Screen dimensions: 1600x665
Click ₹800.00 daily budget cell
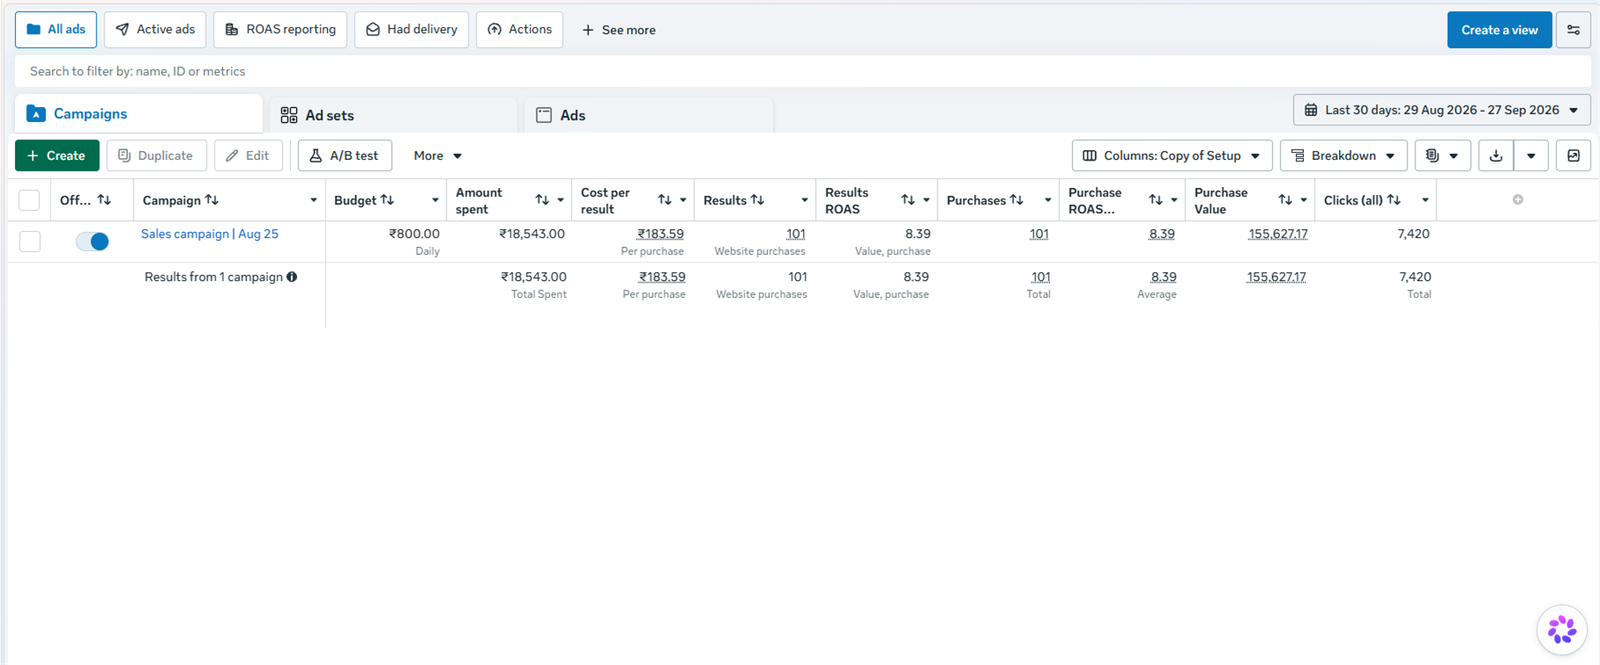click(414, 234)
